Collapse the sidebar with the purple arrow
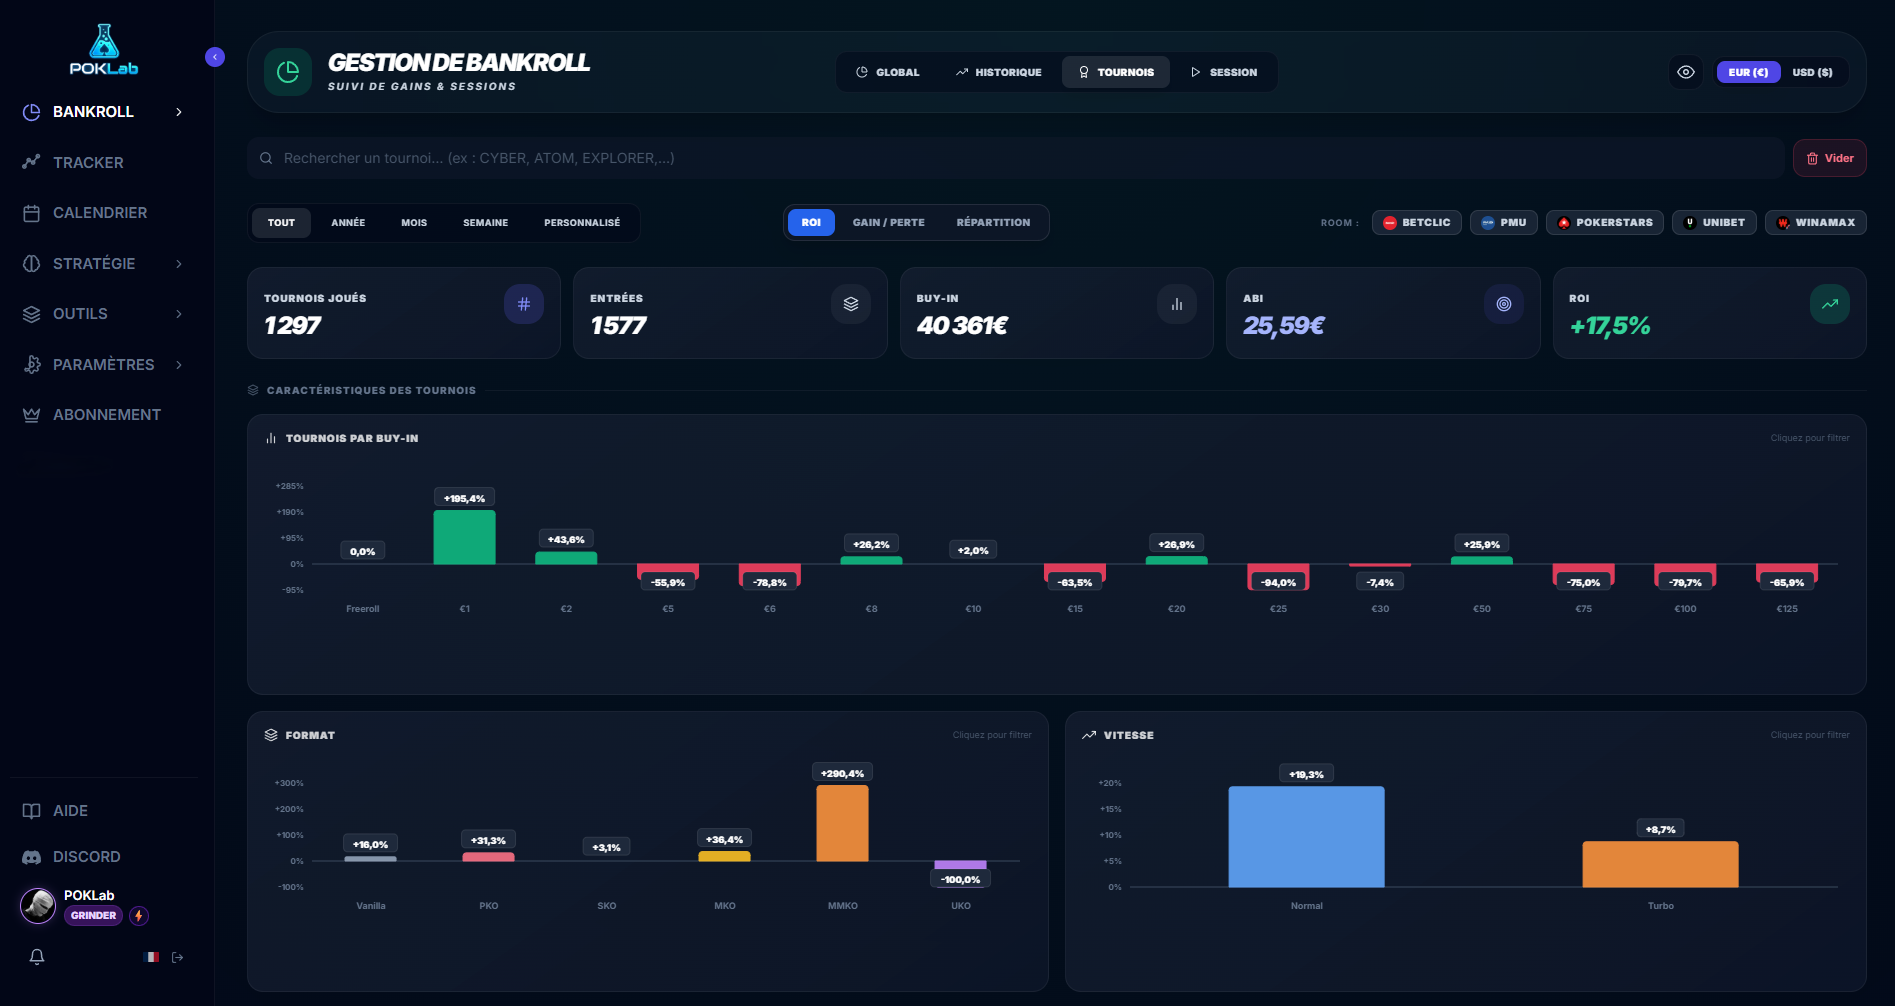This screenshot has height=1006, width=1895. coord(215,57)
